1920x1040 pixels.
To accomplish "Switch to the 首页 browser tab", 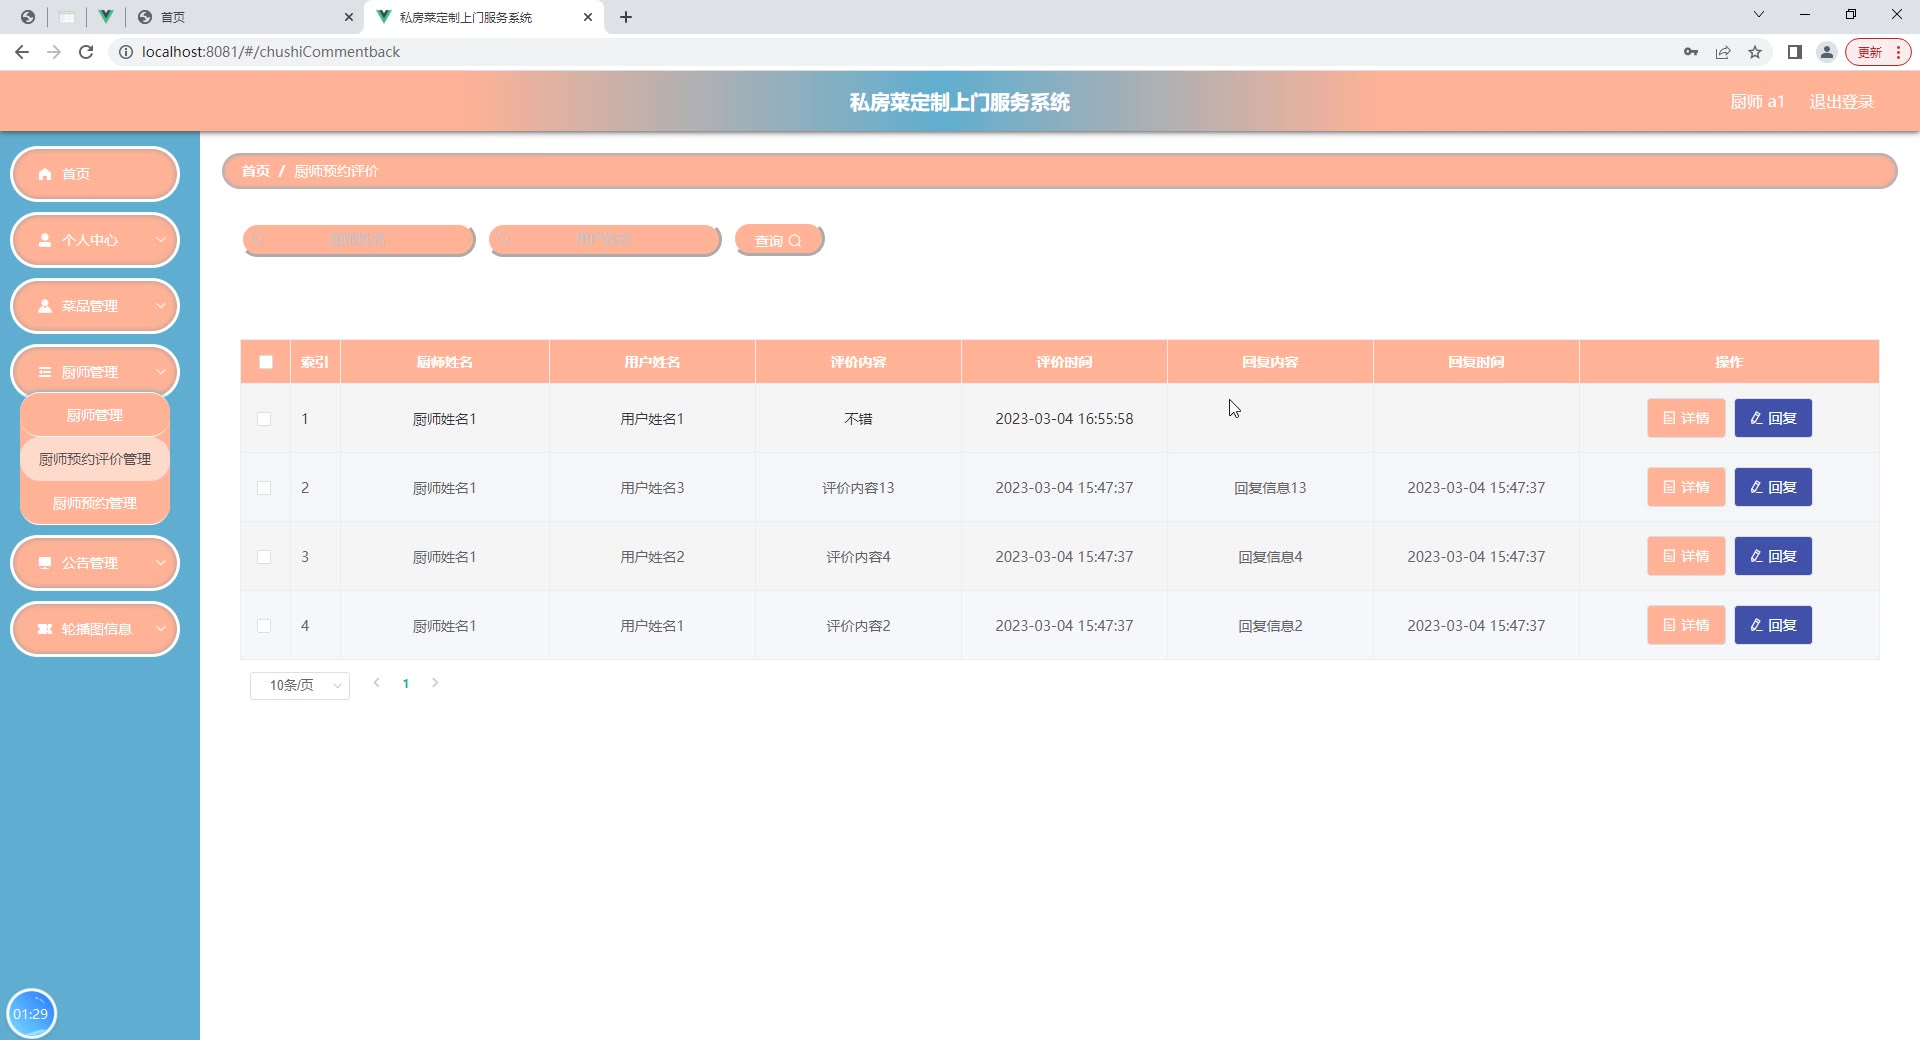I will 245,17.
